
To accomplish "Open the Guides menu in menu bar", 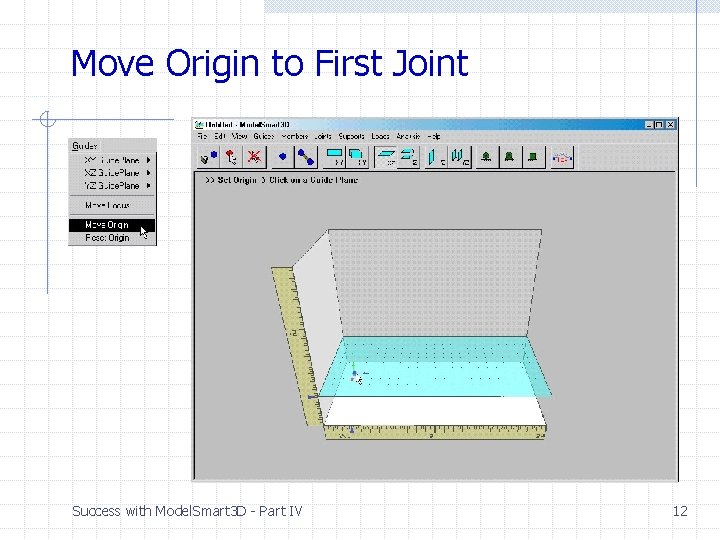I will 264,136.
